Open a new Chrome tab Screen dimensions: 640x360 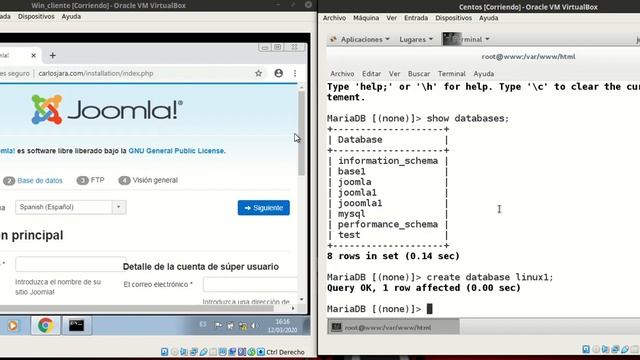(x=52, y=55)
